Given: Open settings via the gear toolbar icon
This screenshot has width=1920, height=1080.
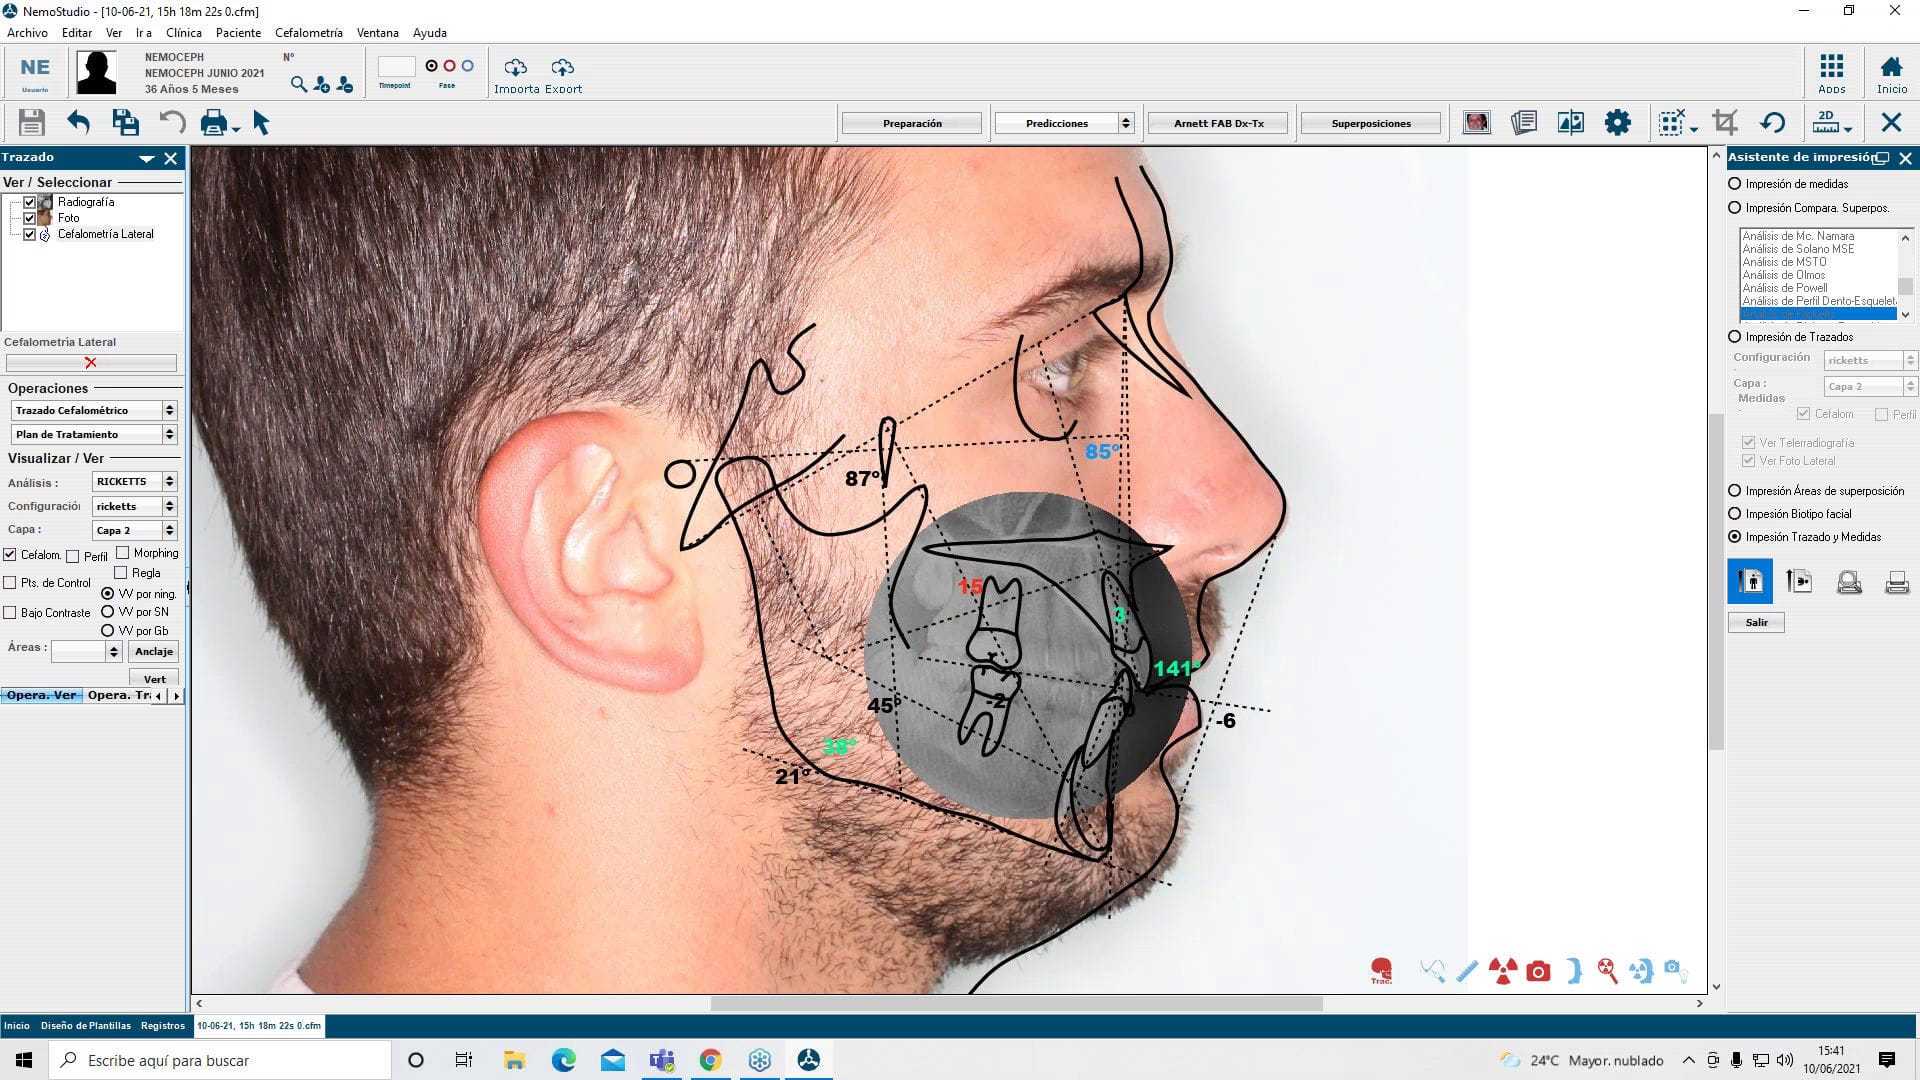Looking at the screenshot, I should click(1619, 122).
